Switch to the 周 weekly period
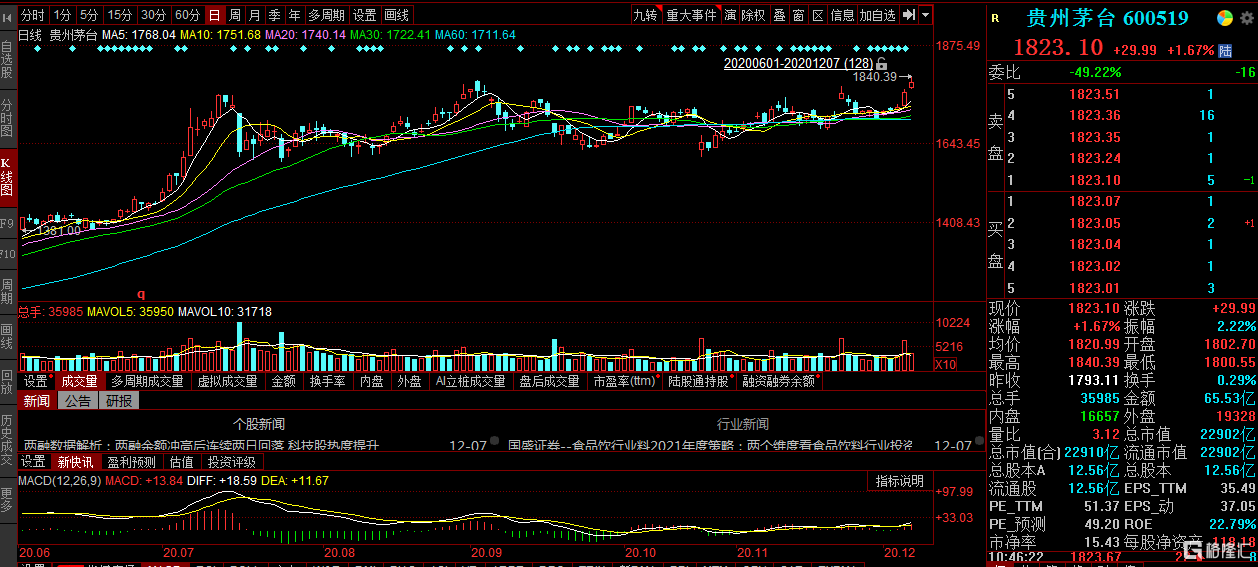 pos(234,15)
